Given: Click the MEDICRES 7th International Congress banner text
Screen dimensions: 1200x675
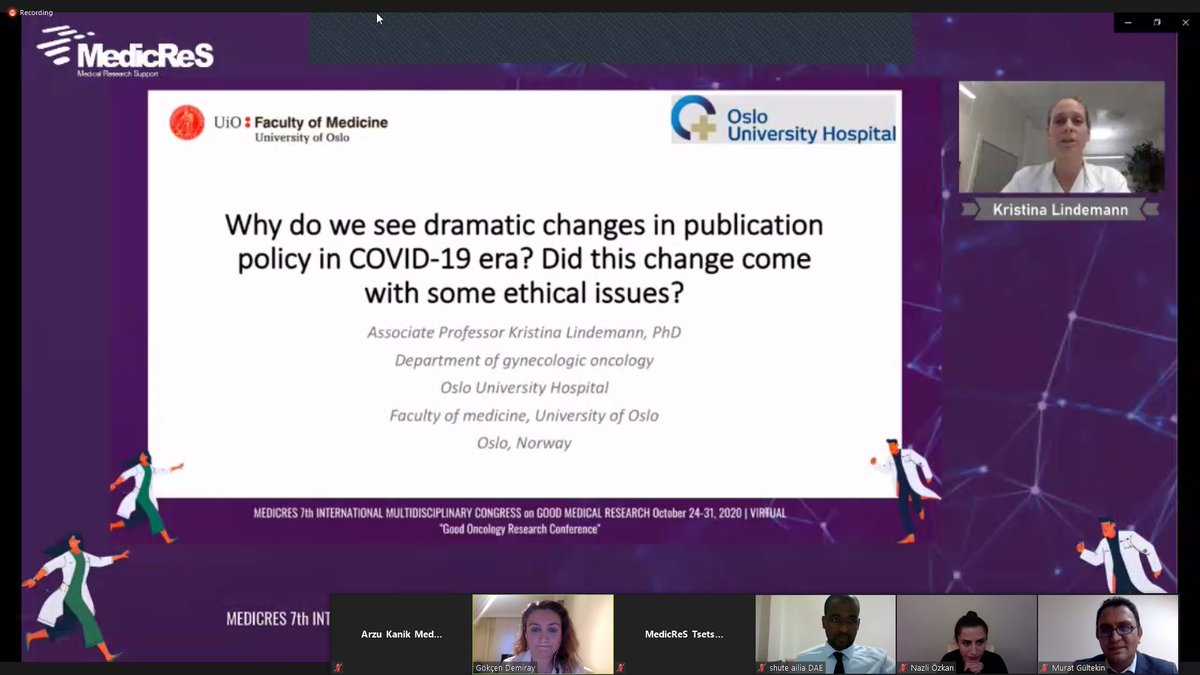Looking at the screenshot, I should coord(519,513).
